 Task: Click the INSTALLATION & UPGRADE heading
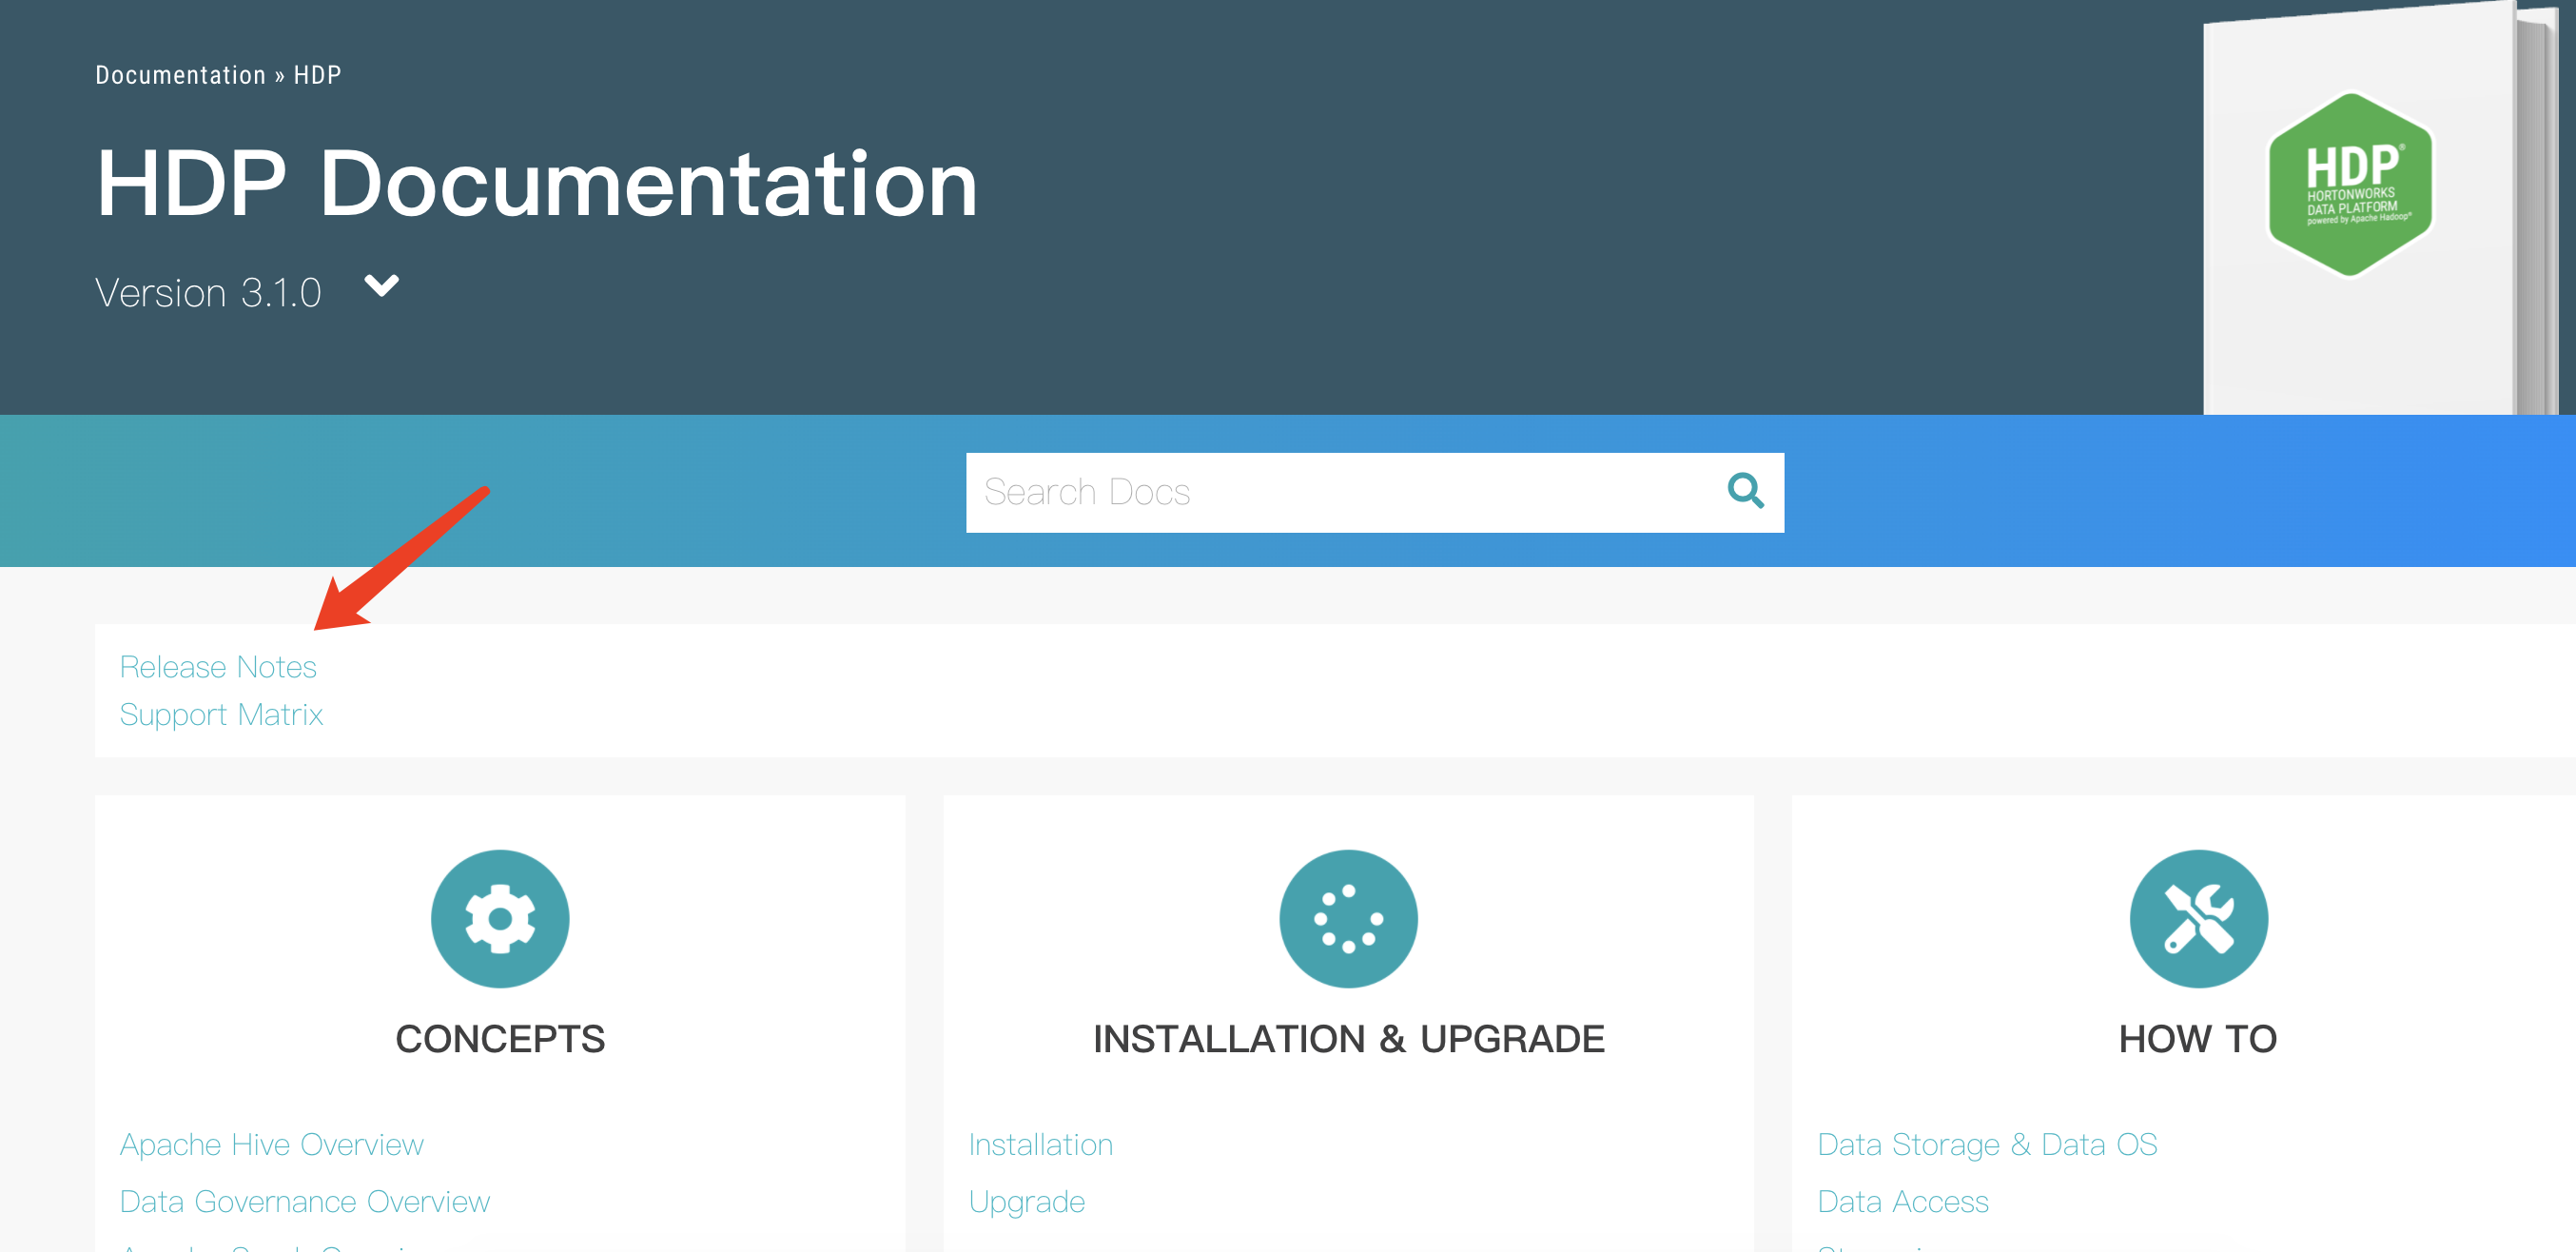(x=1348, y=1039)
